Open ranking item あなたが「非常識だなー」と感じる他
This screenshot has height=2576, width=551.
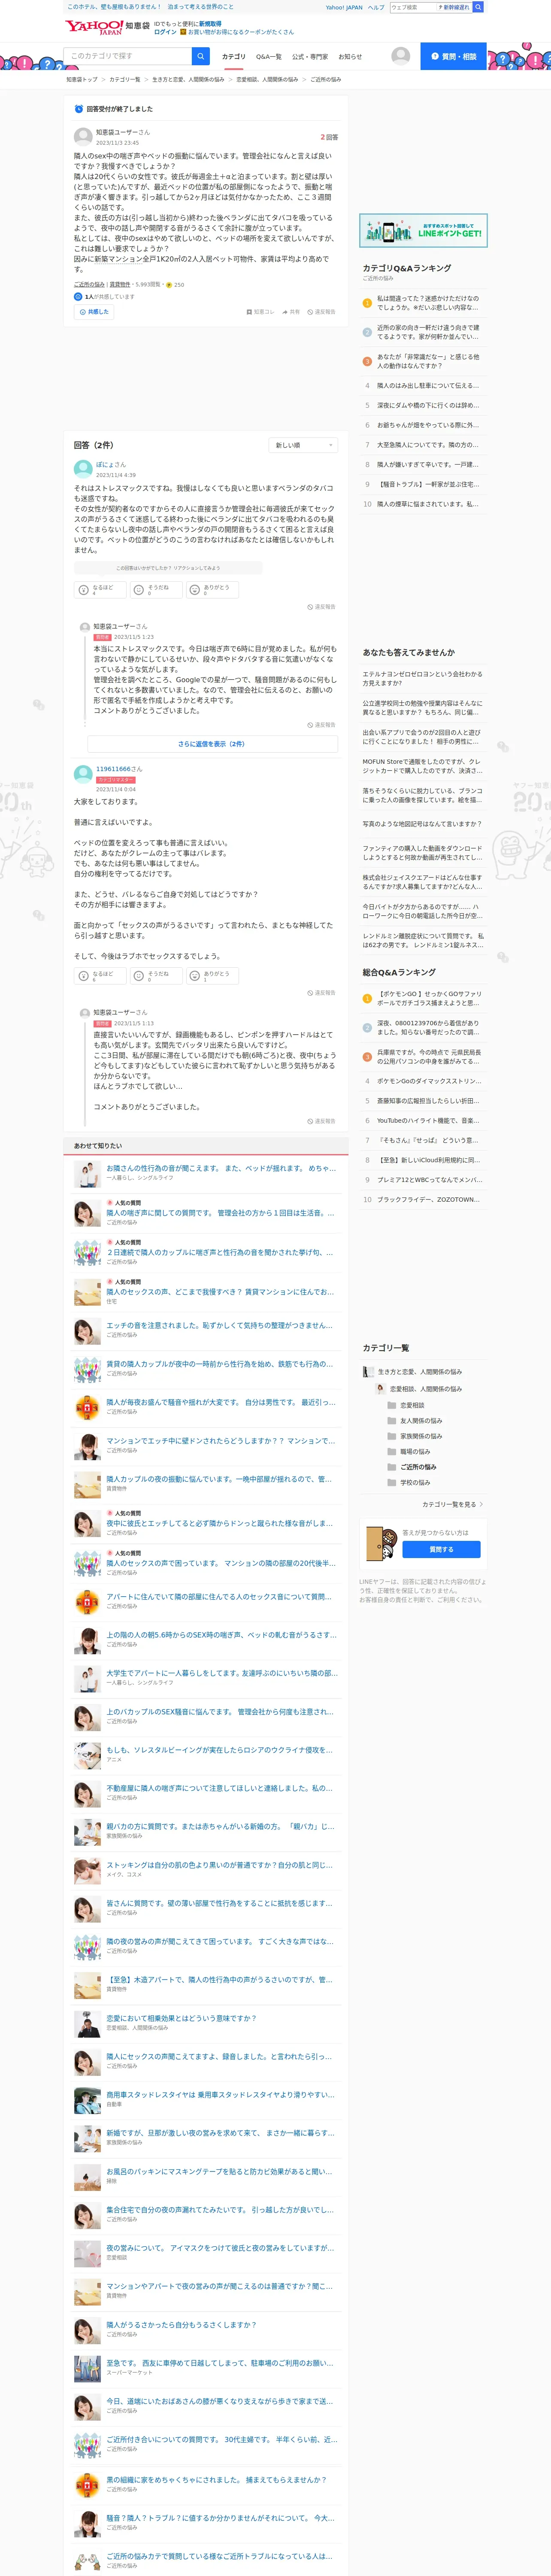428,361
